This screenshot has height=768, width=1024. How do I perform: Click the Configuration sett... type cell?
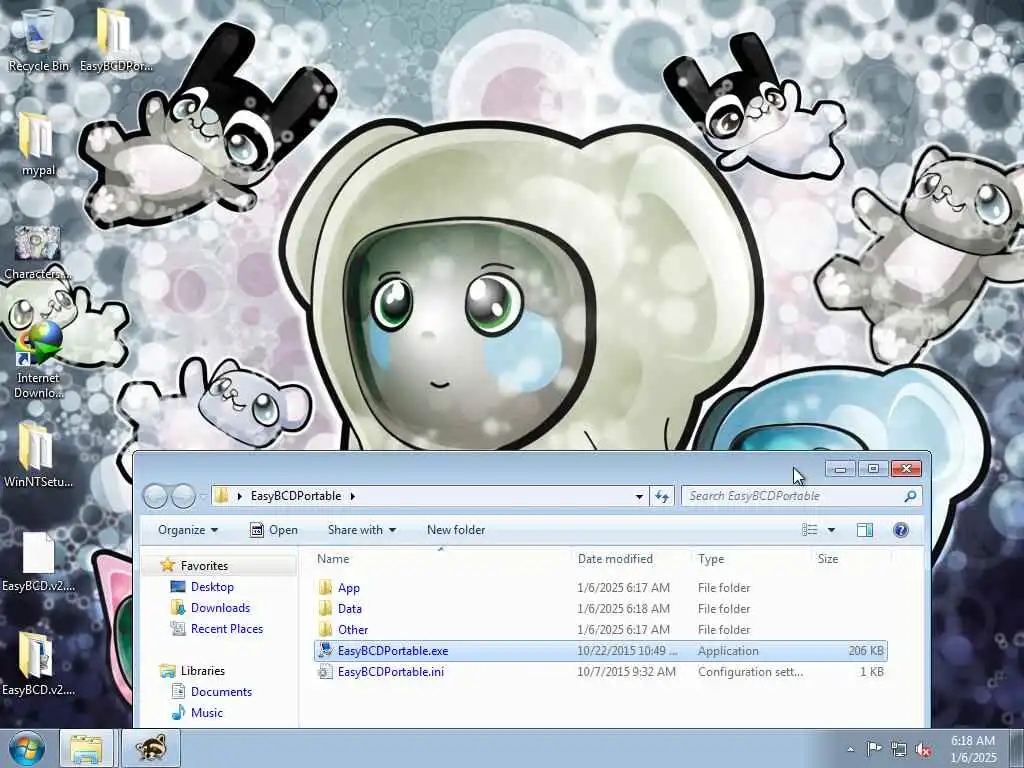[x=750, y=671]
